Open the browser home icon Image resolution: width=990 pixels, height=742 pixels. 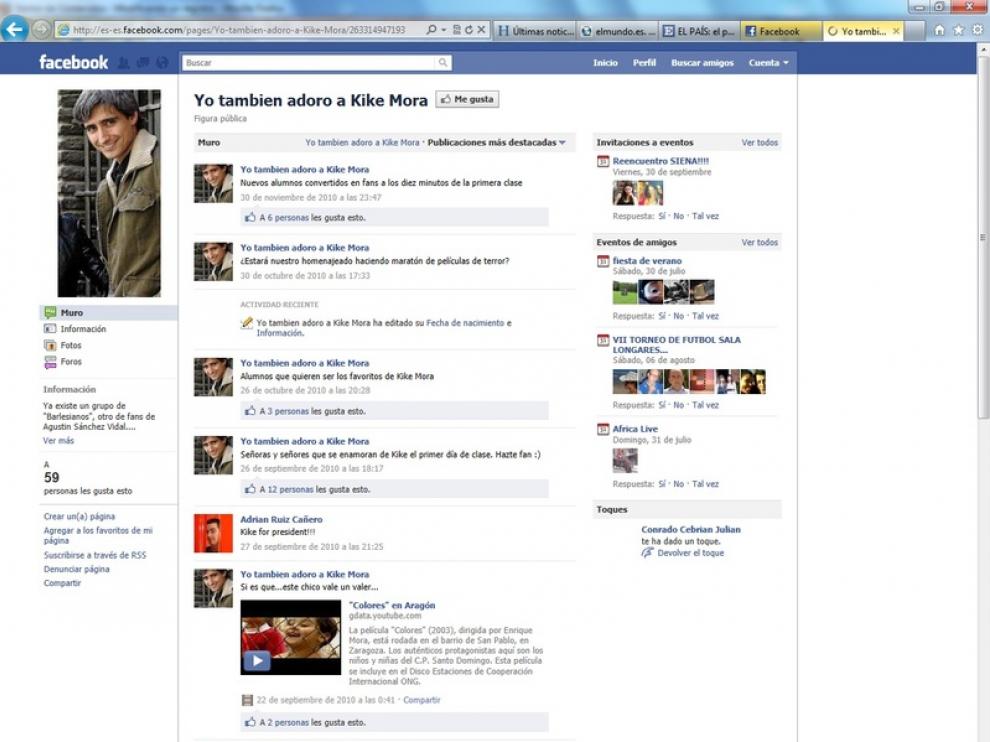pos(939,30)
